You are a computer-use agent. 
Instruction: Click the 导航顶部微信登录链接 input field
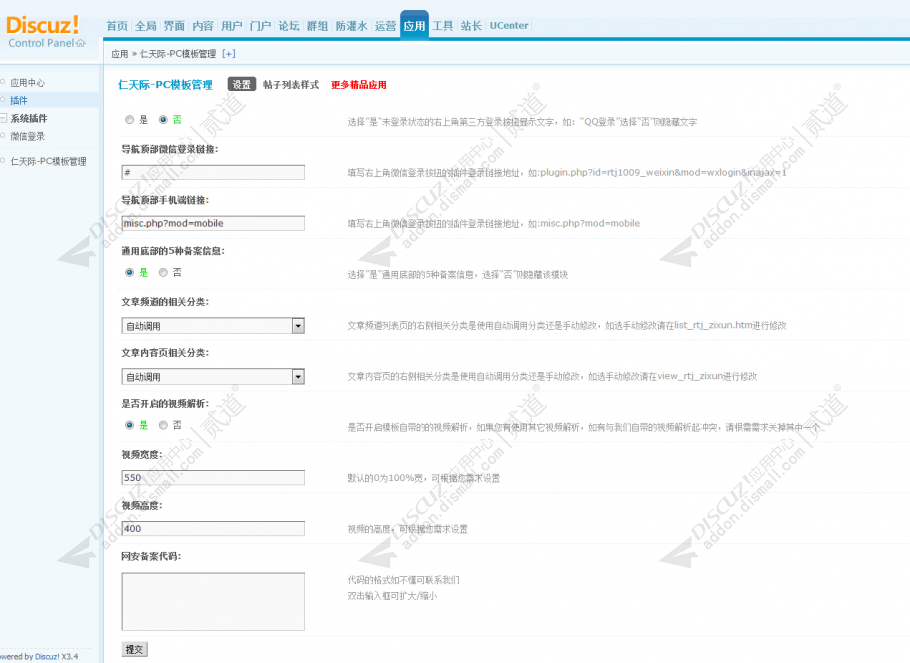(x=213, y=172)
